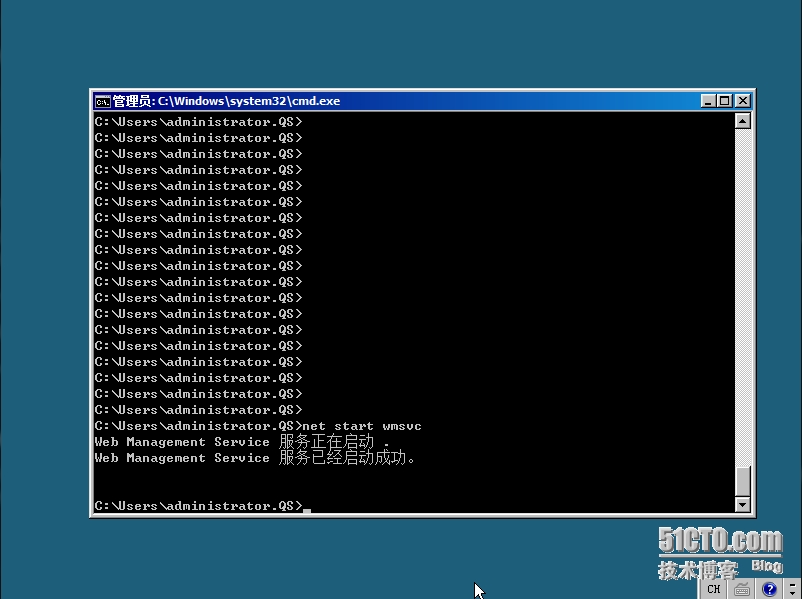802x599 pixels.
Task: Click the 'Web Management Service 服务正在启动' line
Action: point(242,442)
